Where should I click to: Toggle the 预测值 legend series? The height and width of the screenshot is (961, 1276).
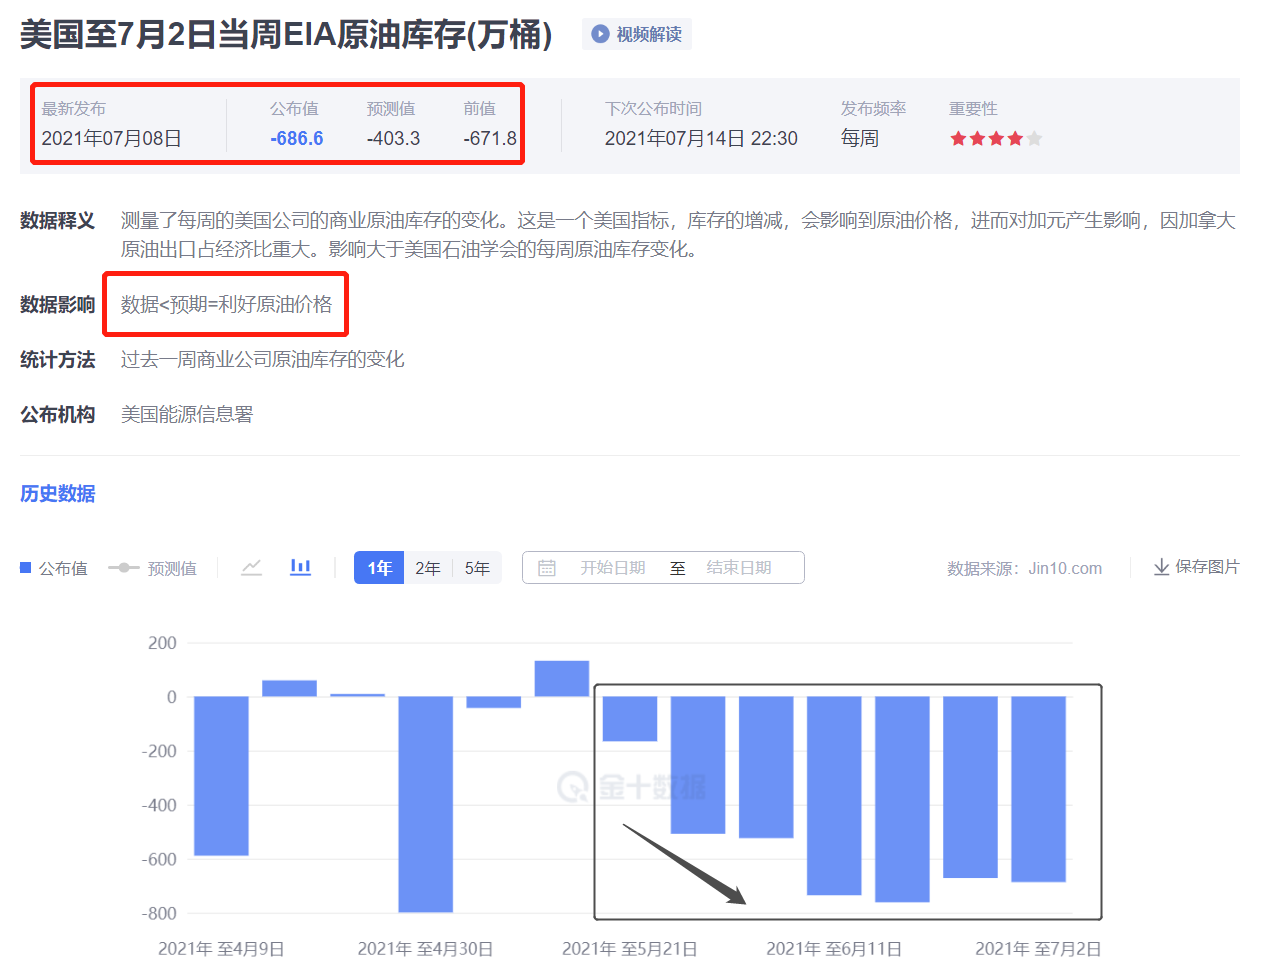coord(152,568)
